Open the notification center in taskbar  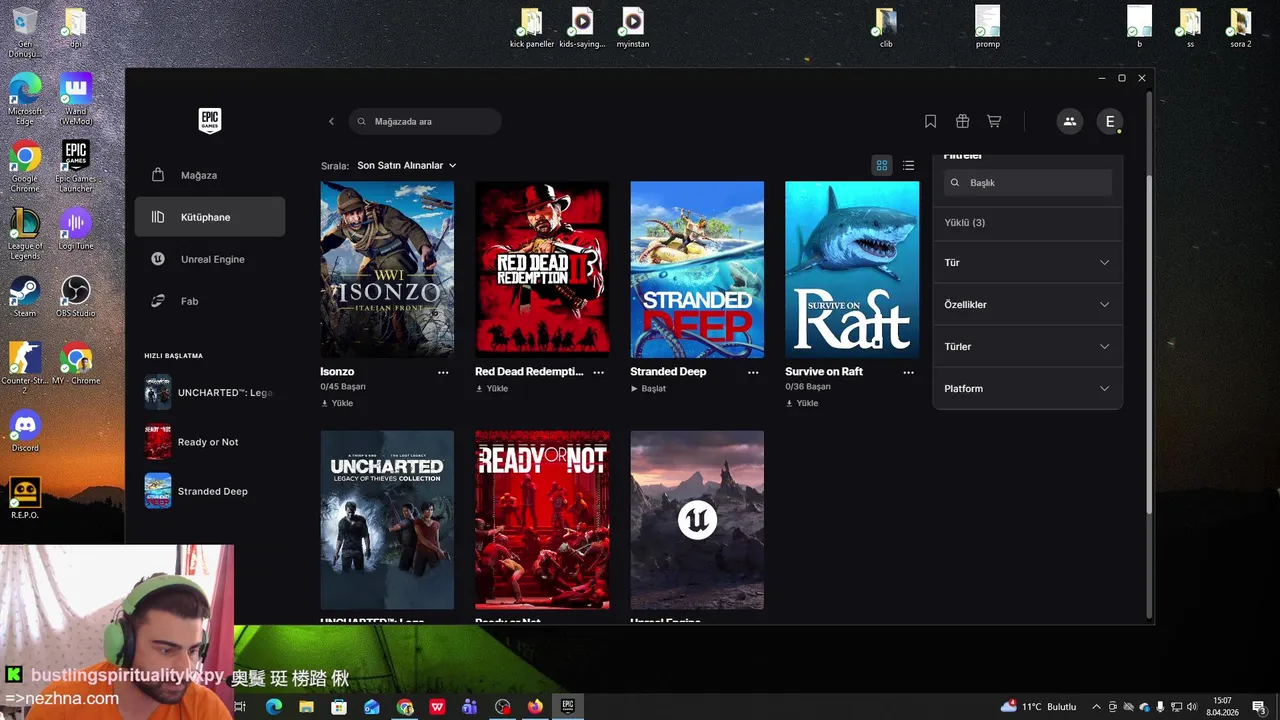[x=1258, y=706]
